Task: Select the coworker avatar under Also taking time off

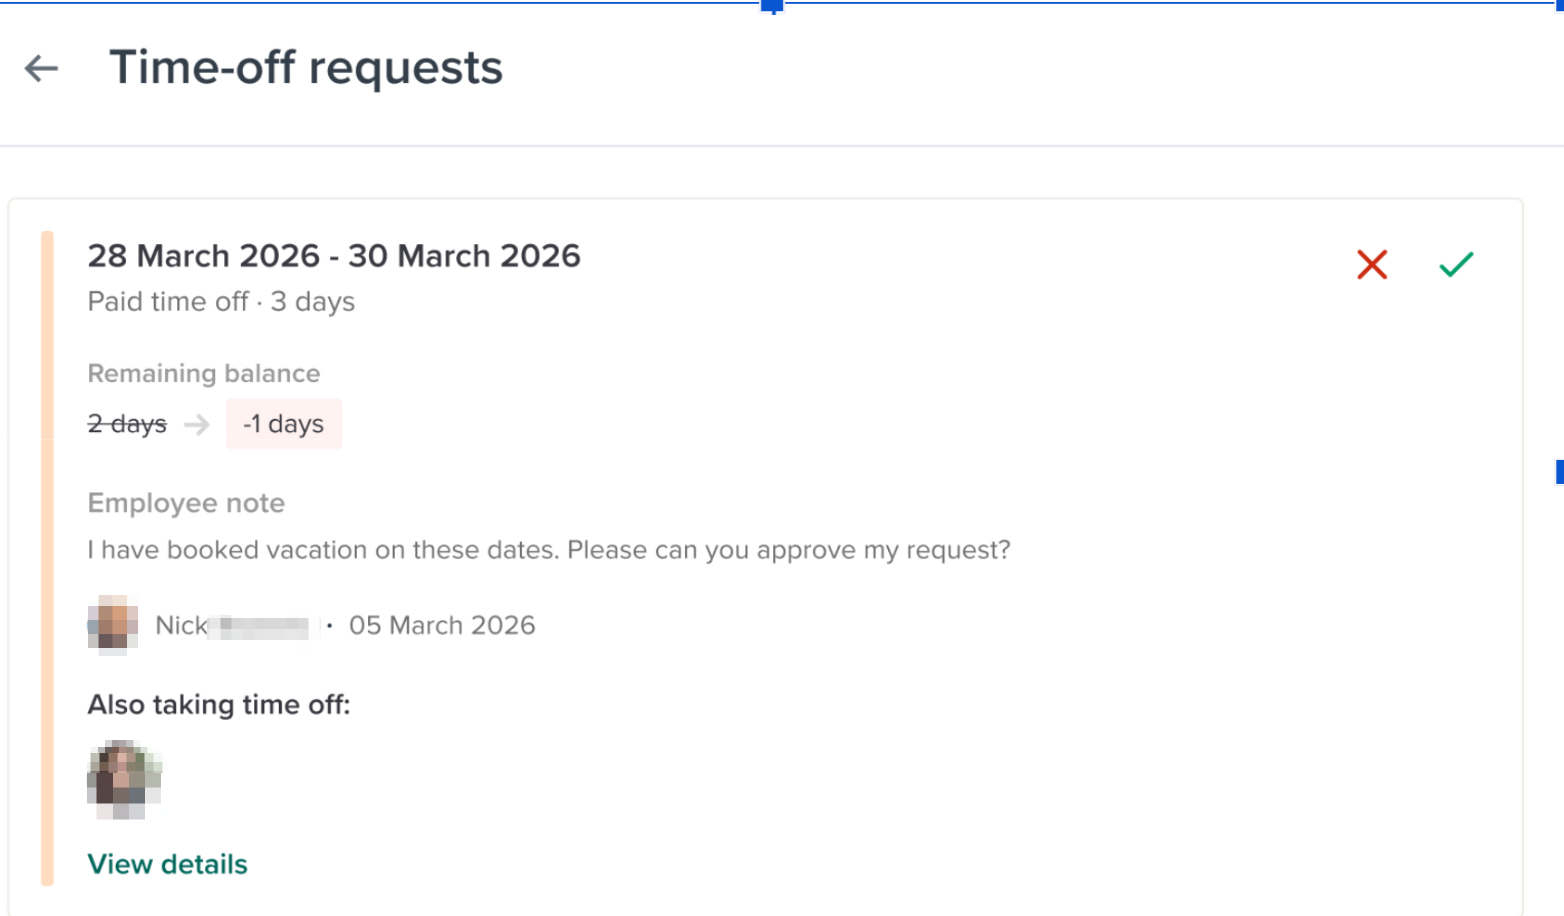Action: tap(124, 779)
